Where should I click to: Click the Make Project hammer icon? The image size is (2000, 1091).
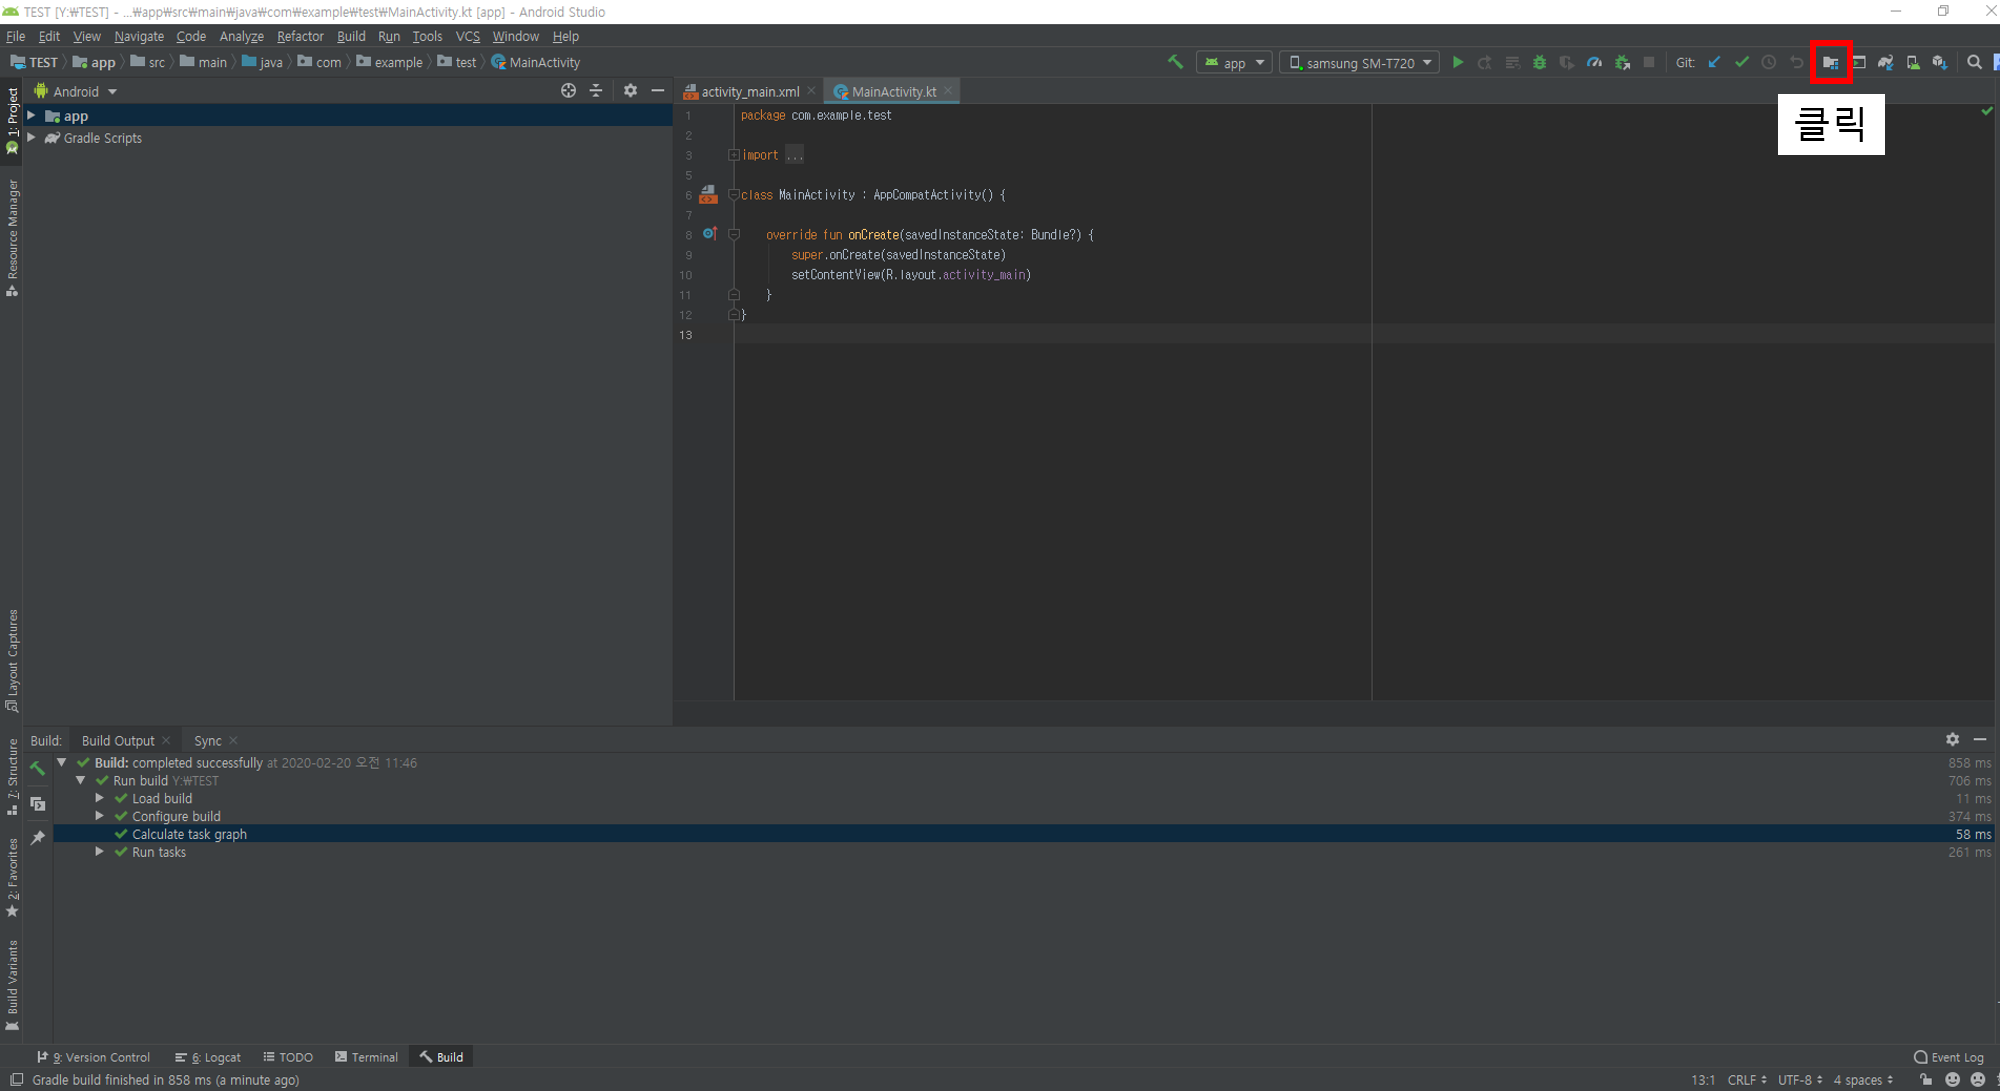tap(1175, 62)
